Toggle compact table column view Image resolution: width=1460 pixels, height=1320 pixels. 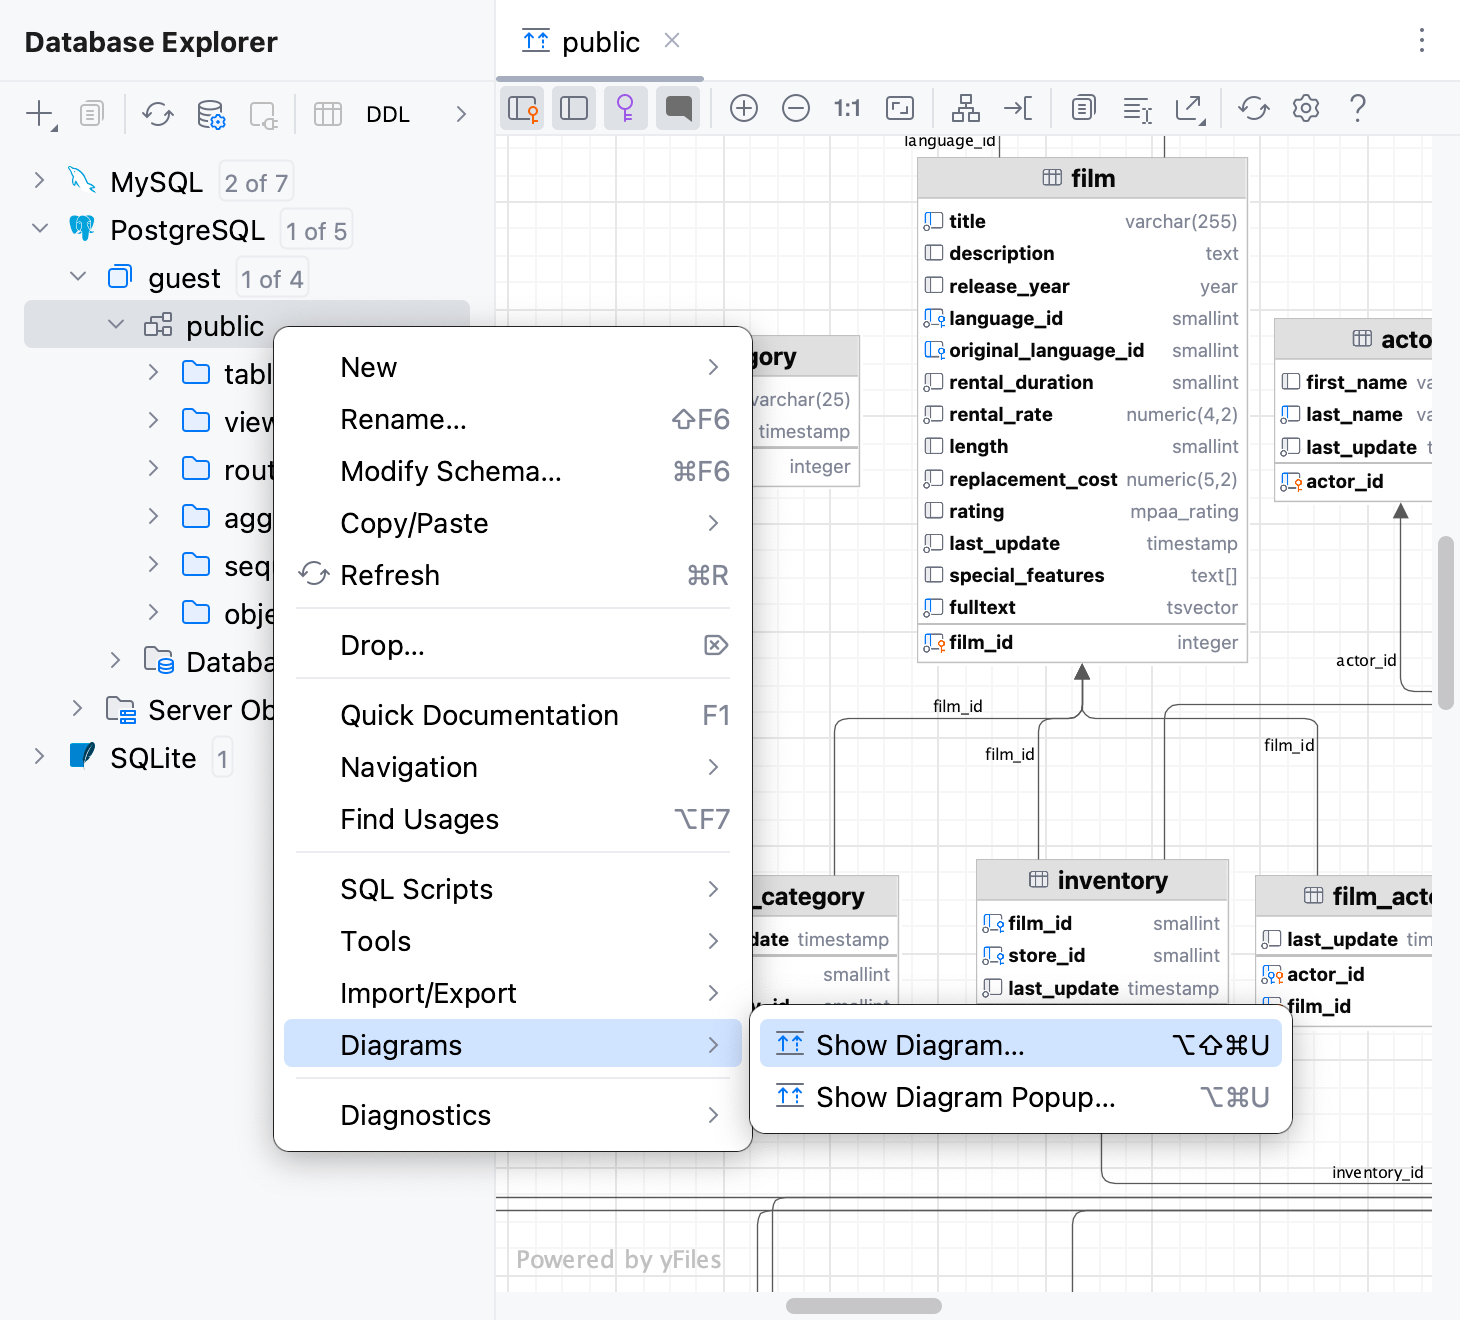(x=573, y=108)
